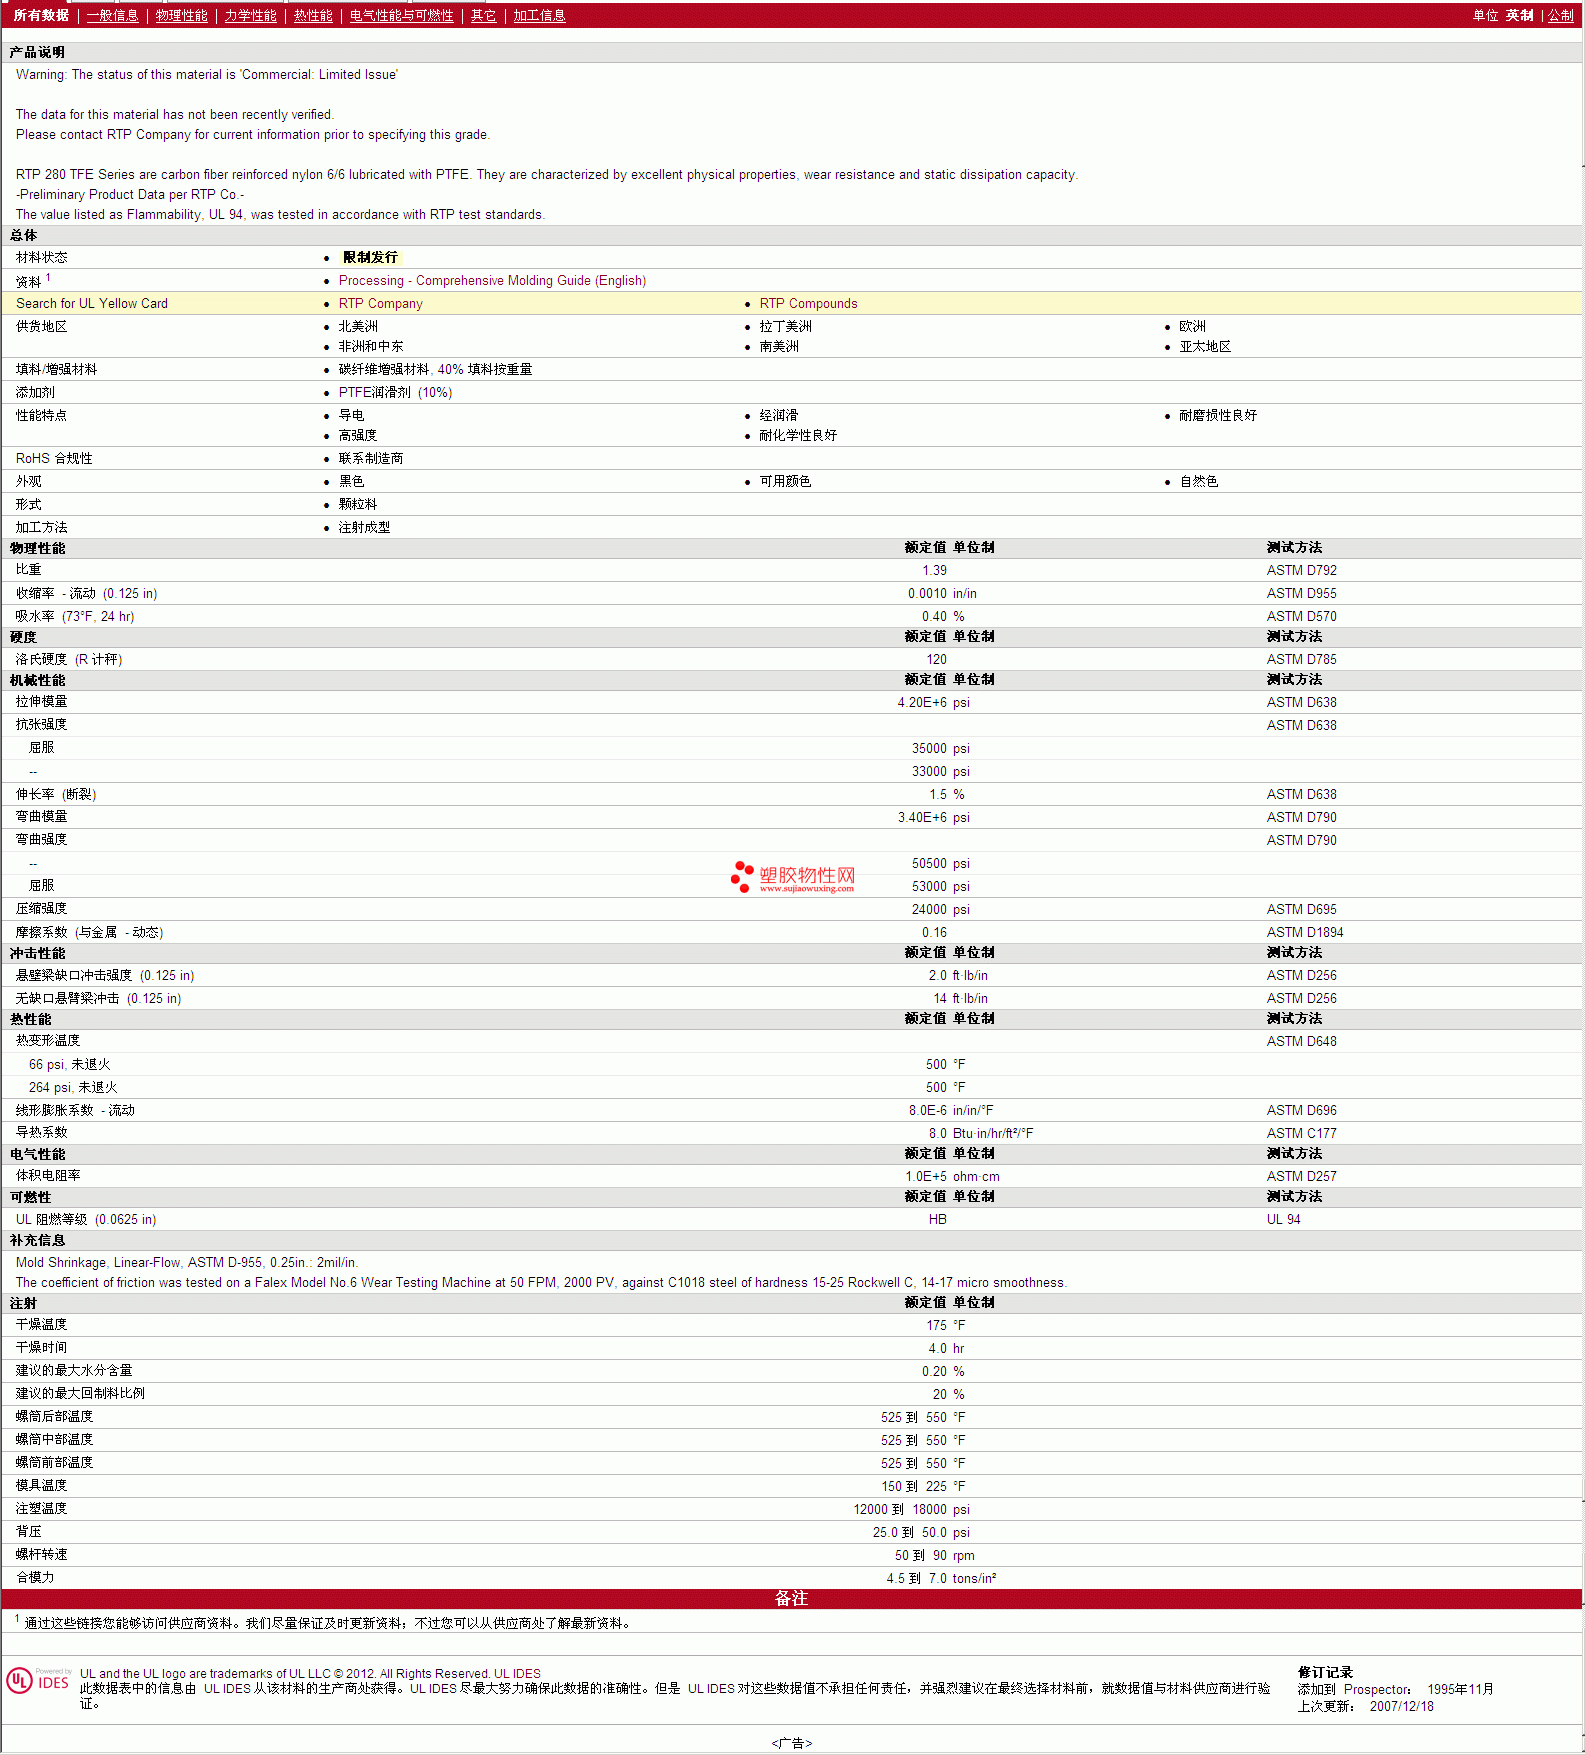Open Processing Comprehensive Molding Guide link
Screen dimensions: 1585x1755
pos(492,280)
